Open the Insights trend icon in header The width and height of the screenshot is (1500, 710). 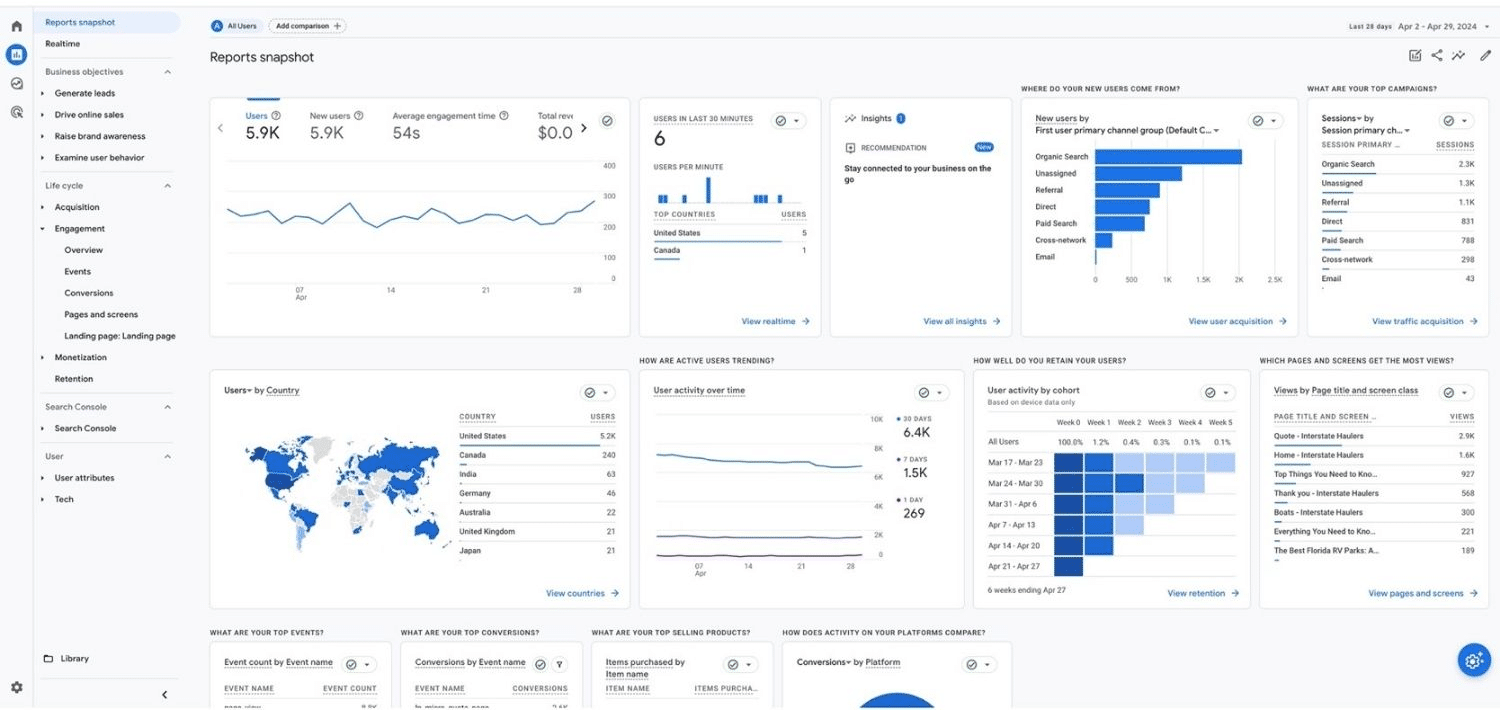coord(1459,56)
